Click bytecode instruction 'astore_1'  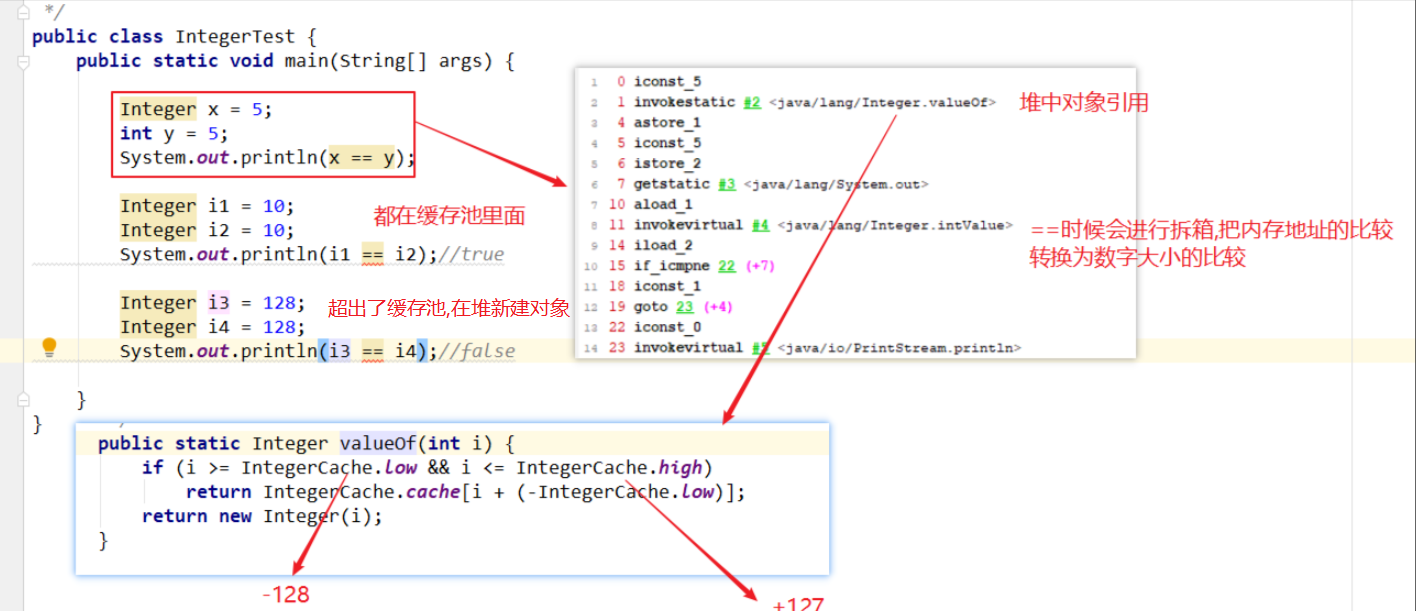(x=667, y=123)
